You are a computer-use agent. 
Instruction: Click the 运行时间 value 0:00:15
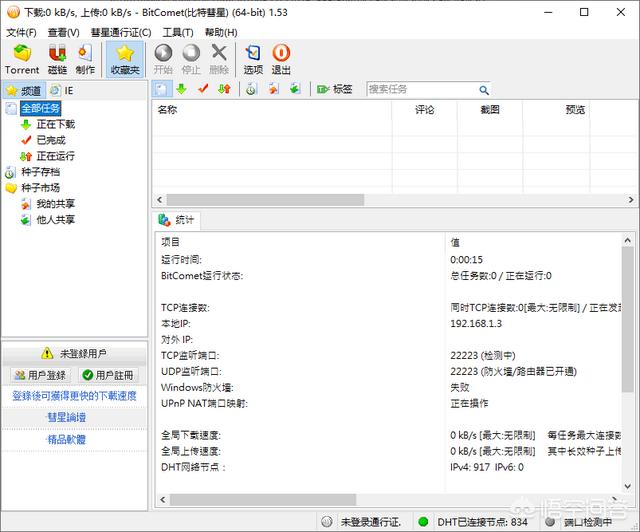pyautogui.click(x=466, y=260)
